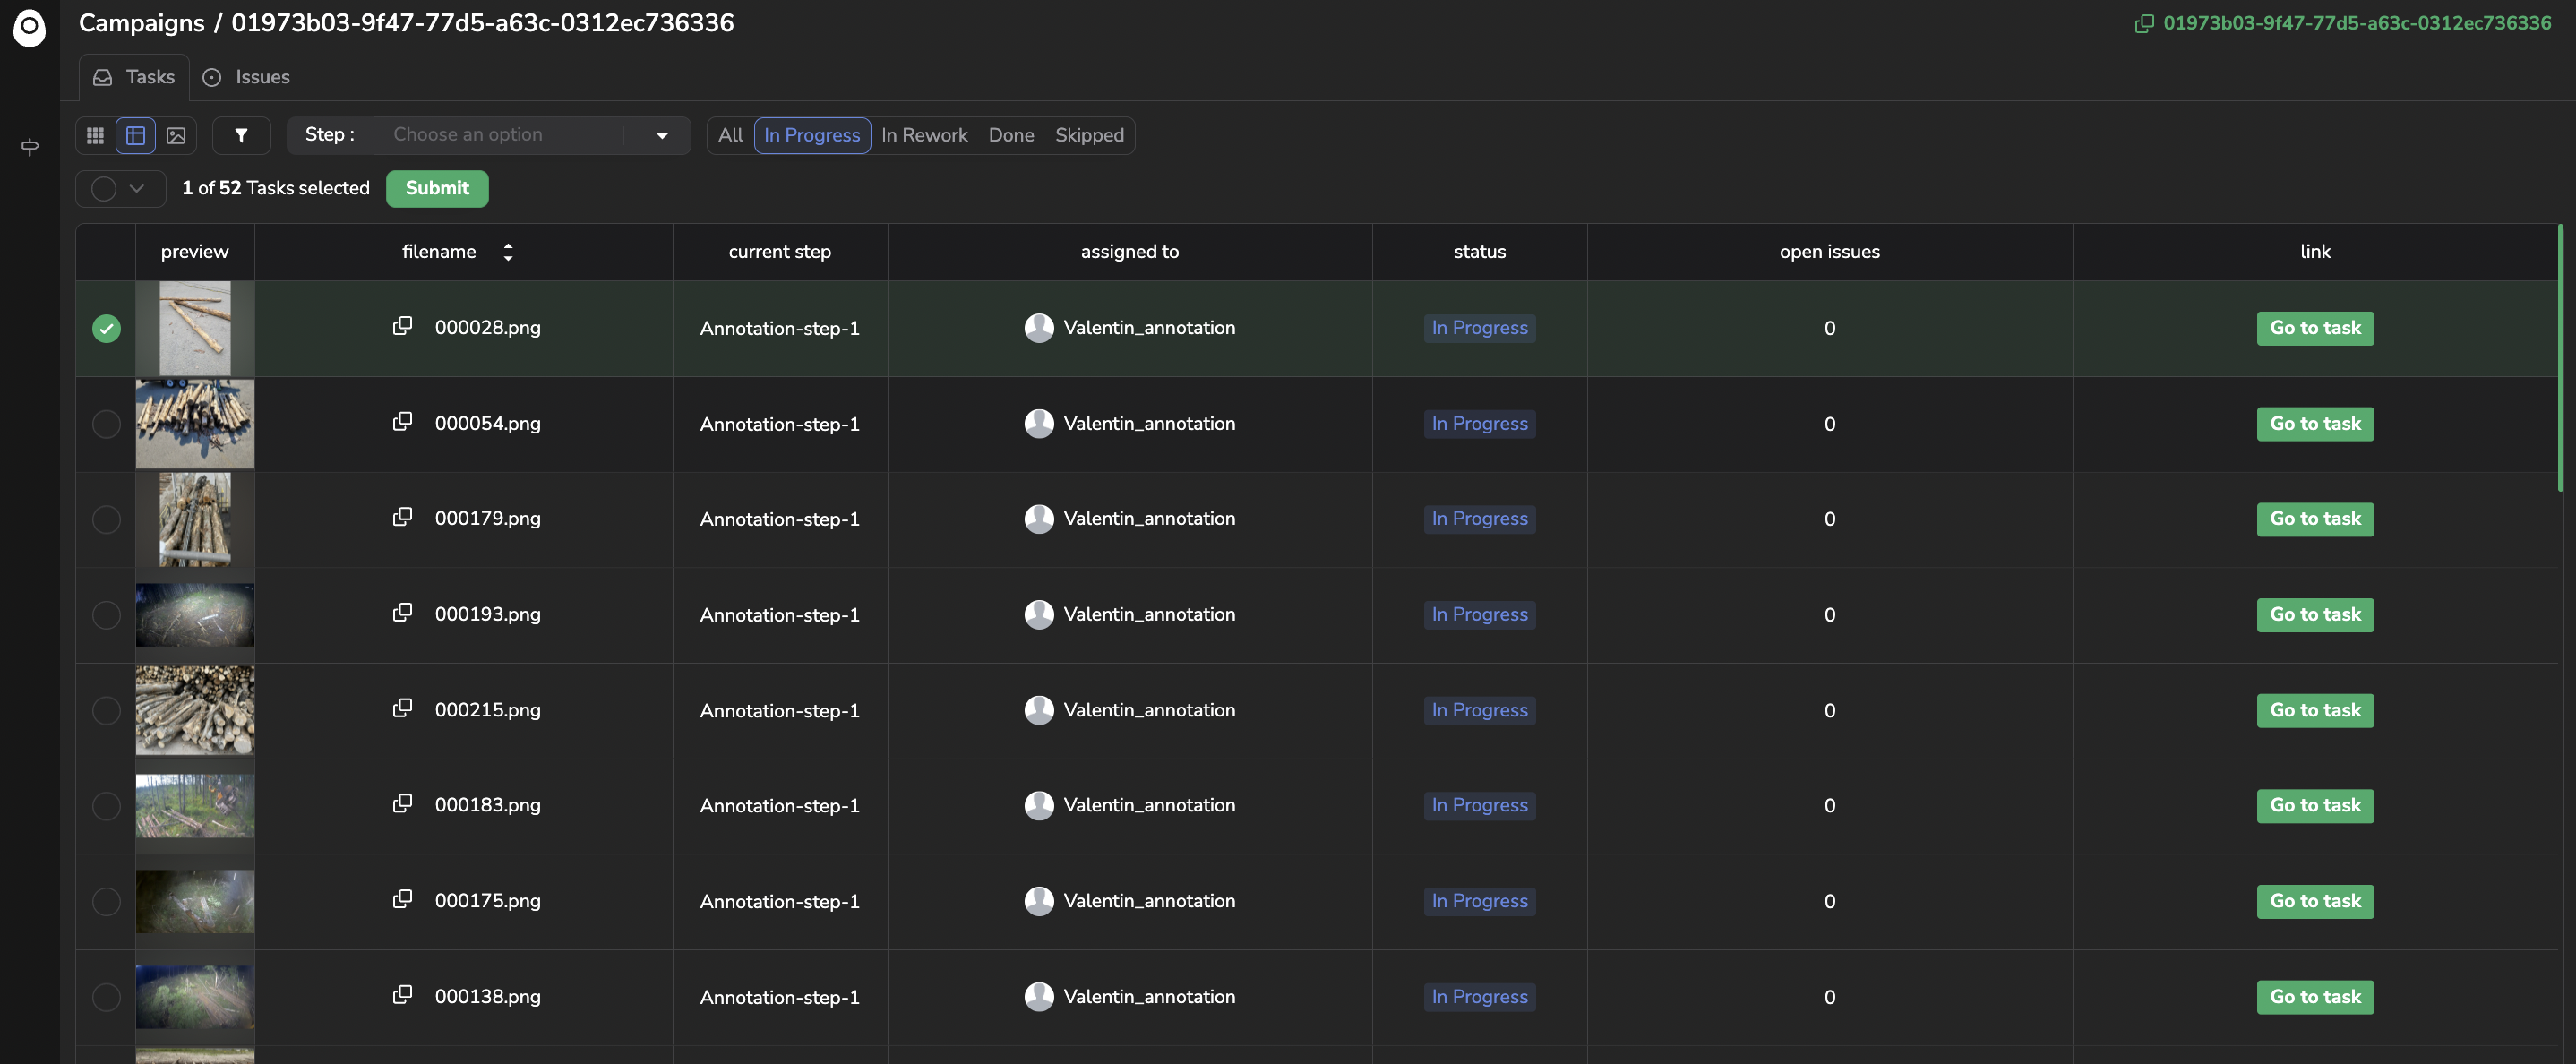This screenshot has height=1064, width=2576.
Task: Select the 000193.png task checkbox
Action: pos(106,615)
